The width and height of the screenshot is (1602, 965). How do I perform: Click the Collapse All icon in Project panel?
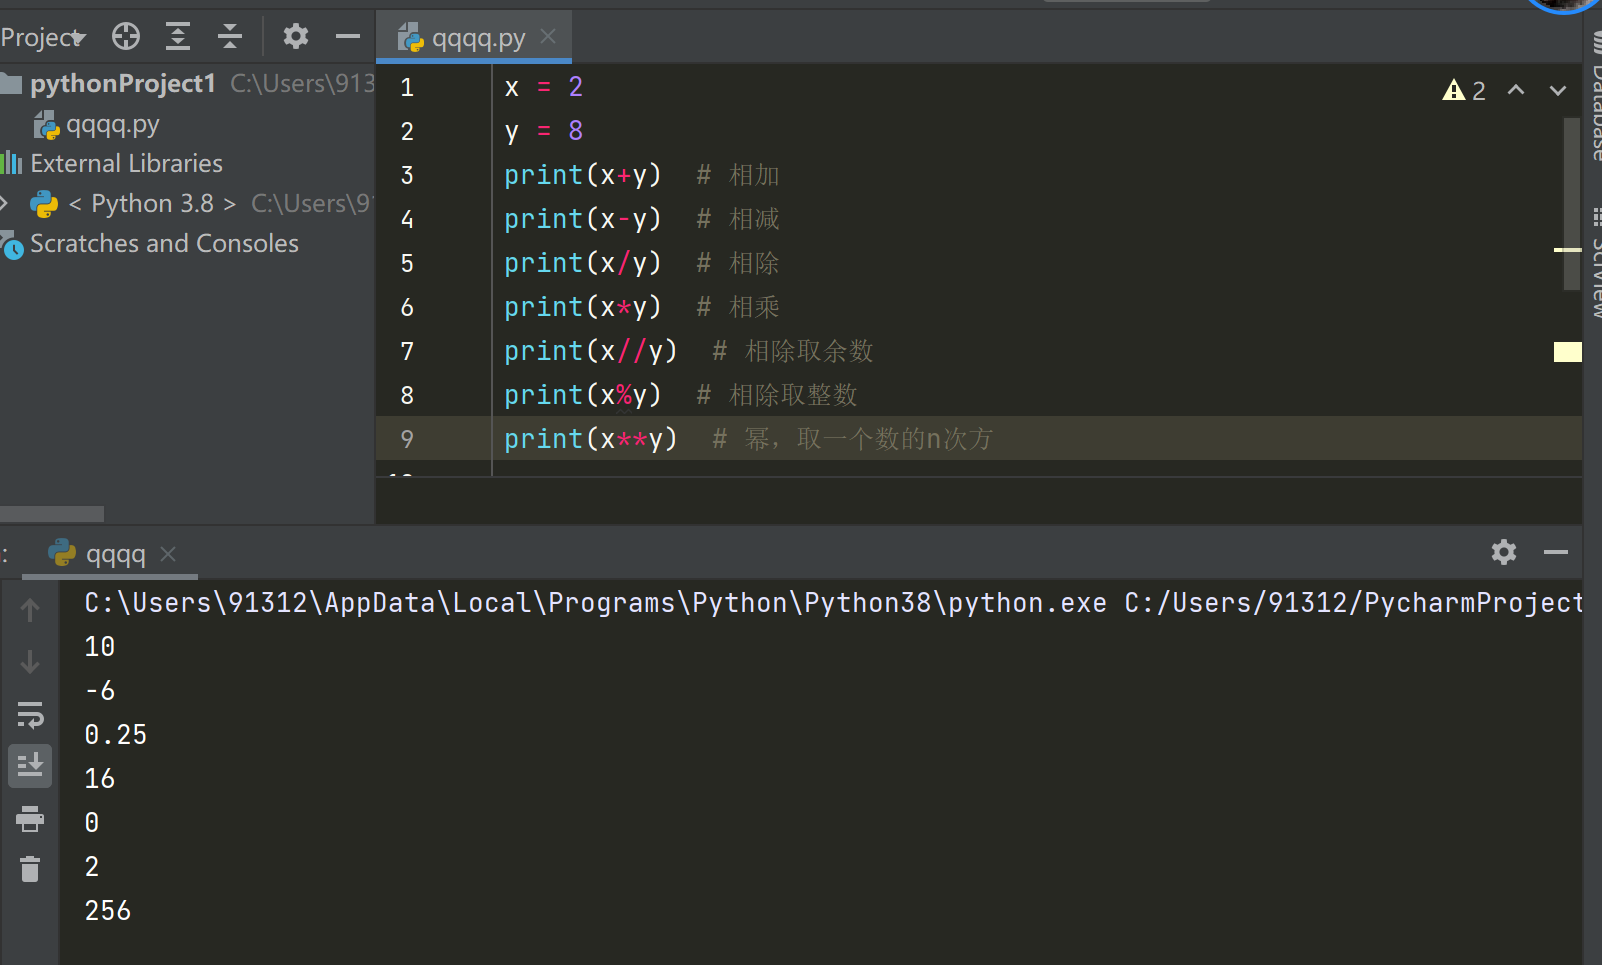point(230,37)
